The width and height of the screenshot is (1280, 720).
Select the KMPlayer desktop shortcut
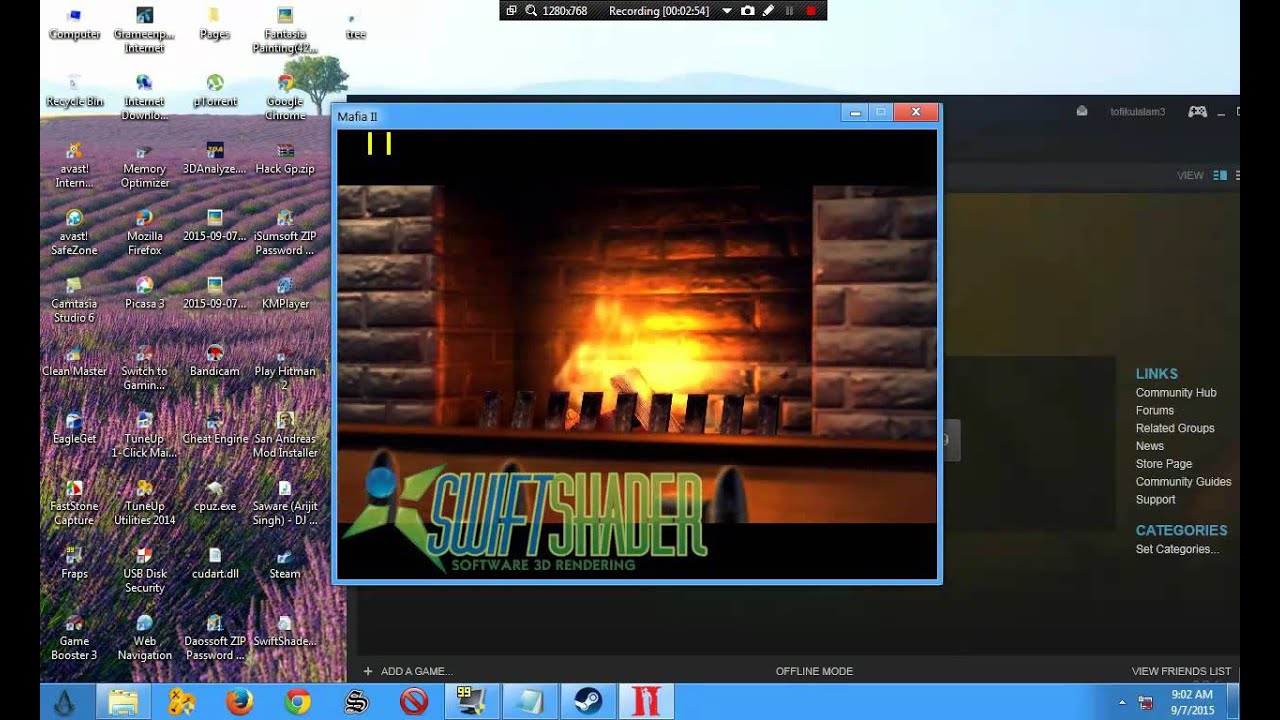285,293
